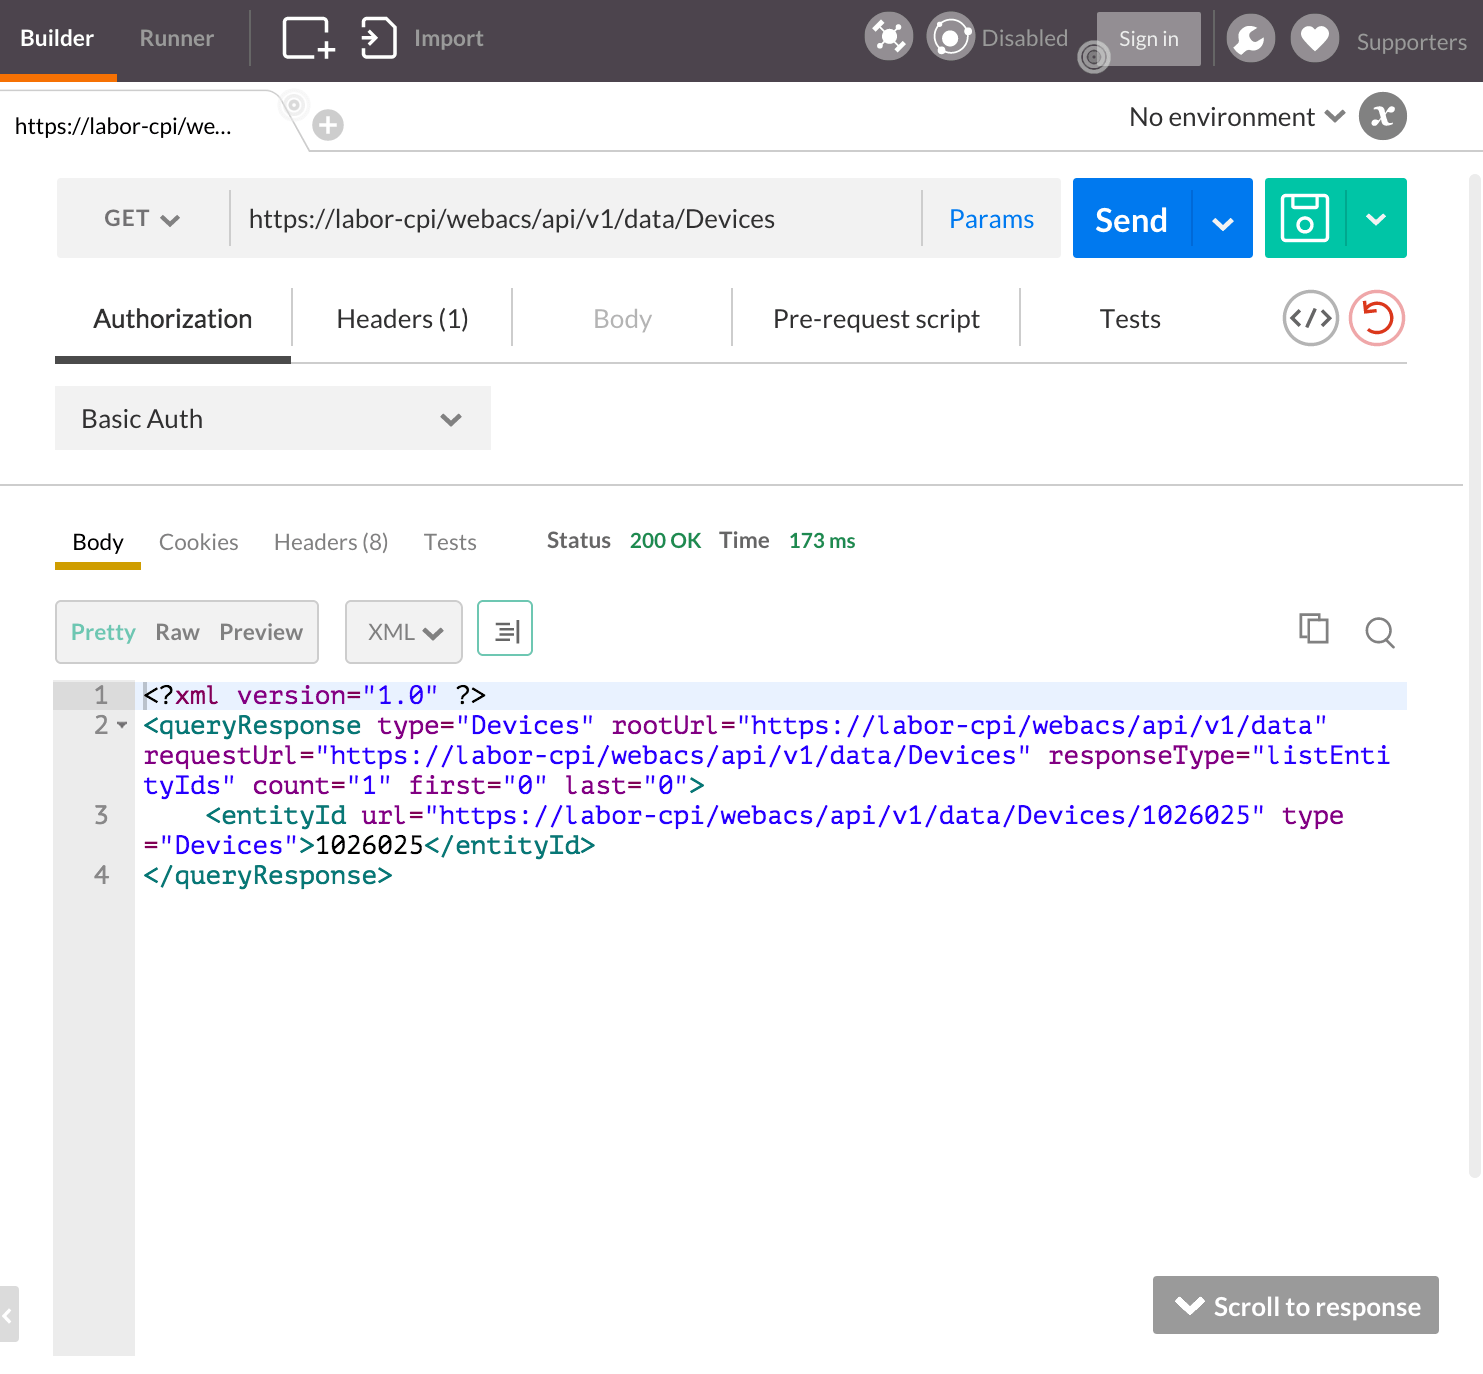Open the environment quick look
Screen dimensions: 1483x1374
(x=1382, y=117)
